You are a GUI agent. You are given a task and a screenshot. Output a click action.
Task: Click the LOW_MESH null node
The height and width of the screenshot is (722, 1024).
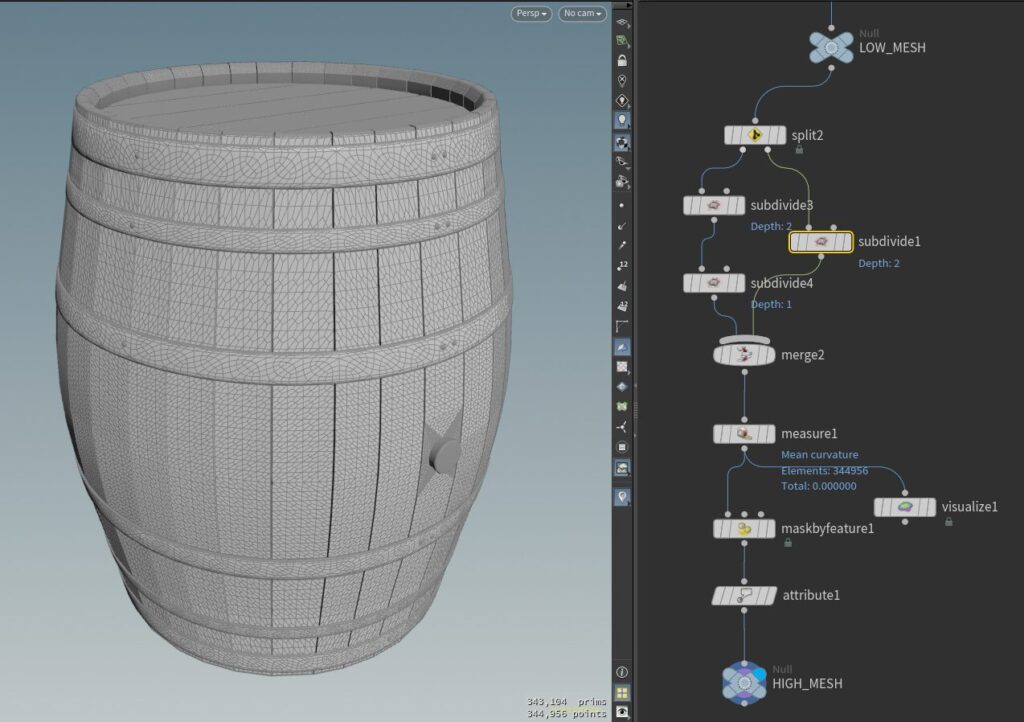(x=831, y=46)
